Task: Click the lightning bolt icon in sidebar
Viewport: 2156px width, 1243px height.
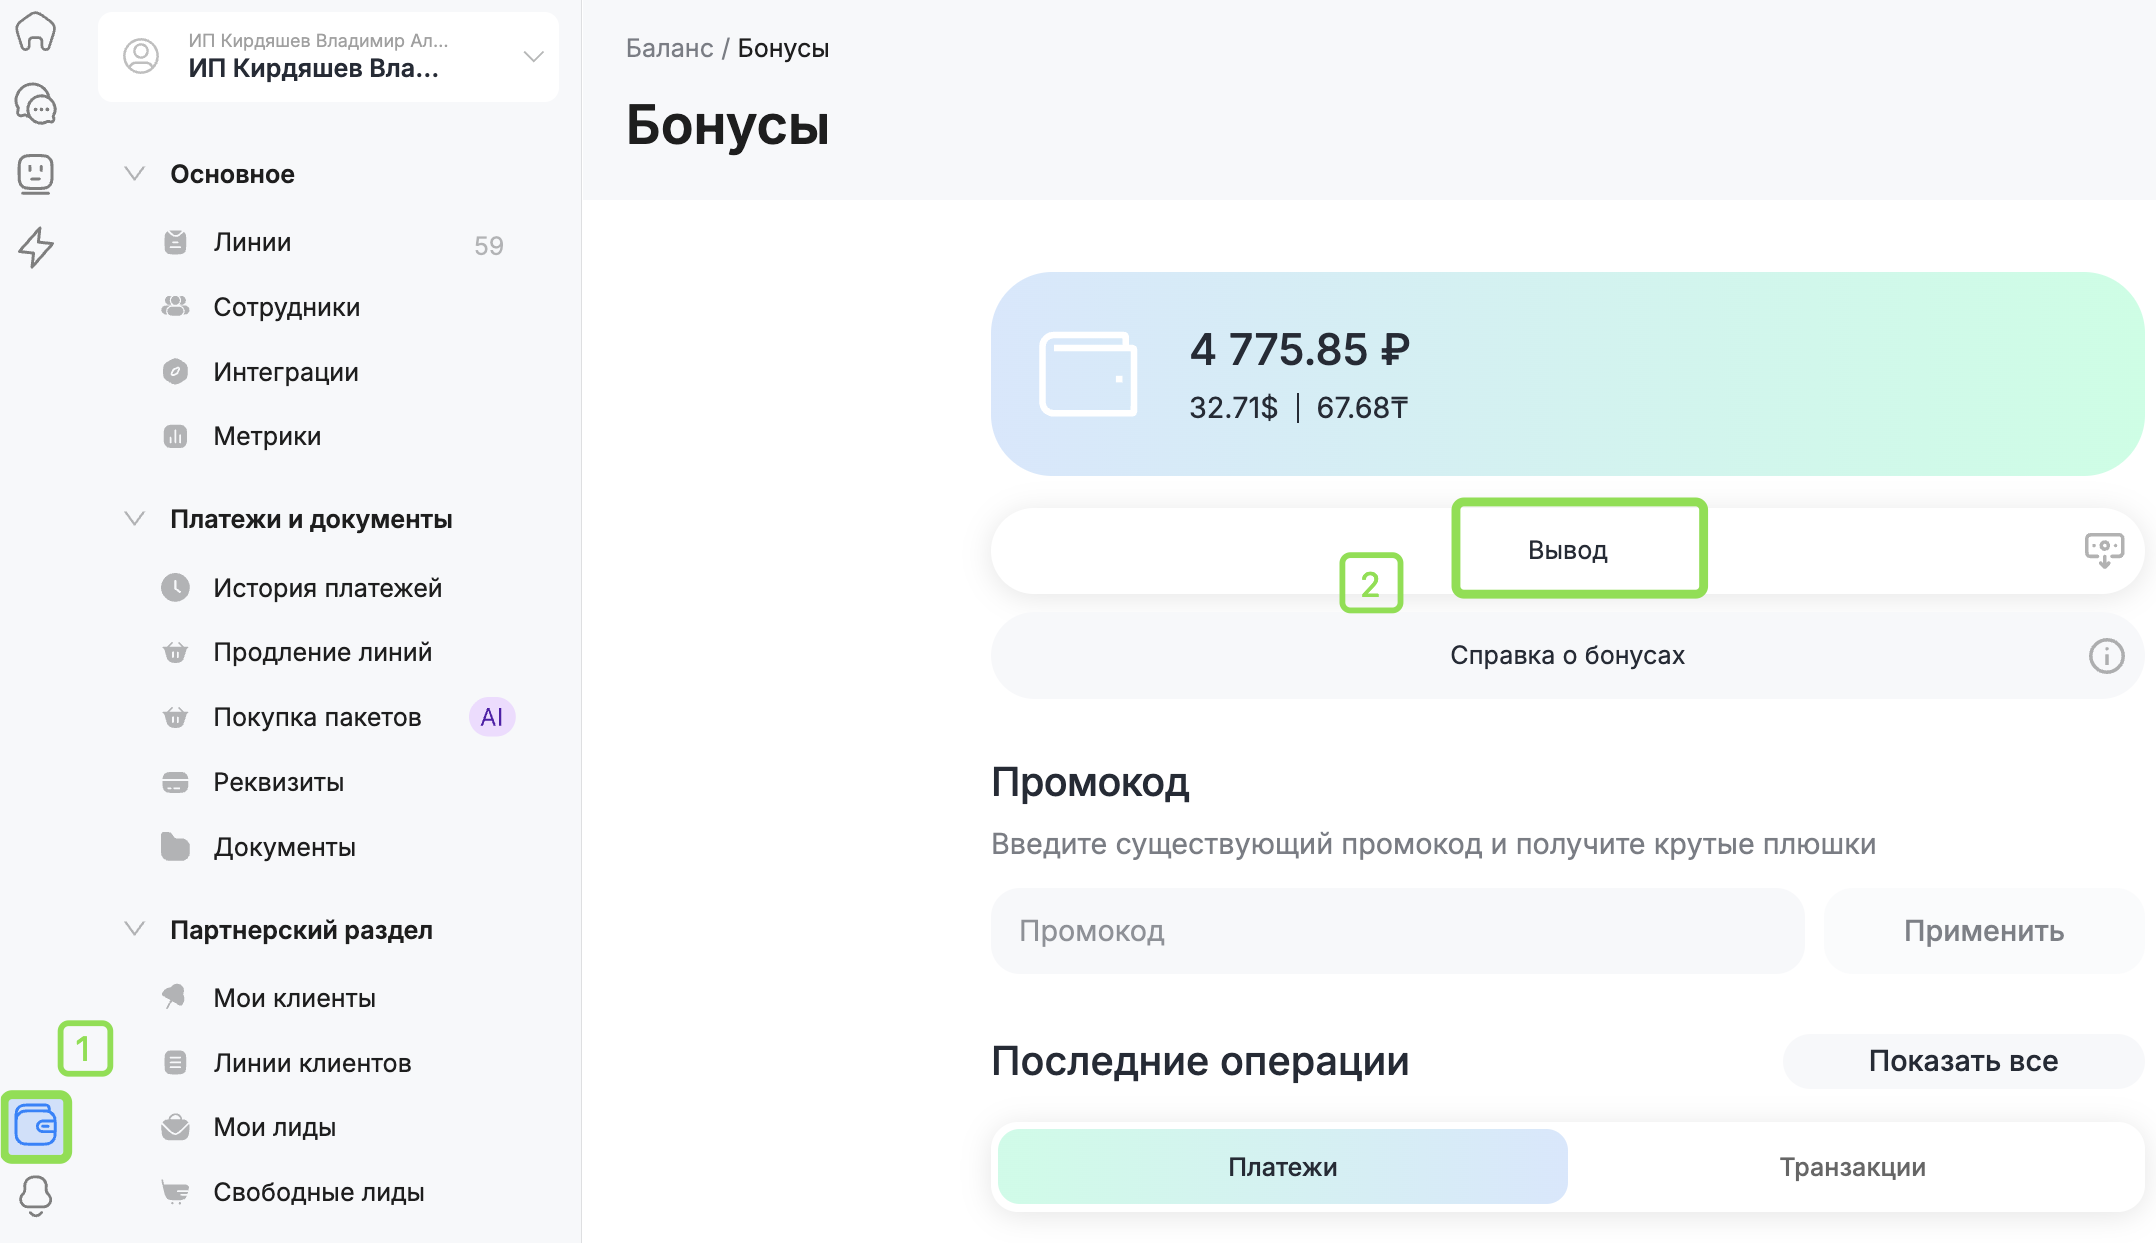Action: (36, 246)
